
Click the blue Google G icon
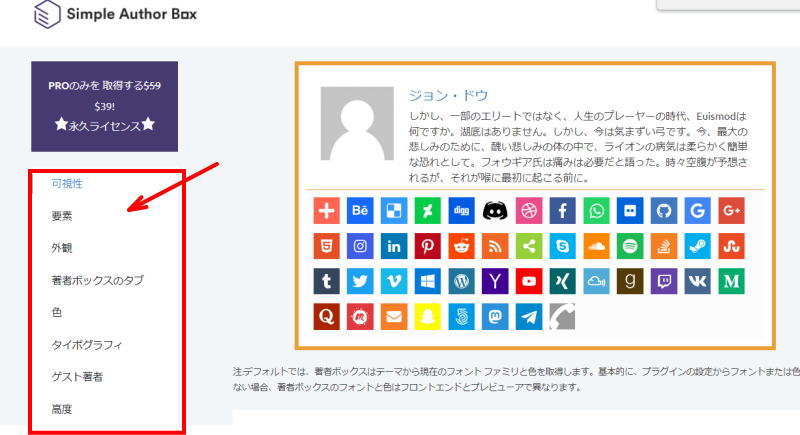(697, 211)
